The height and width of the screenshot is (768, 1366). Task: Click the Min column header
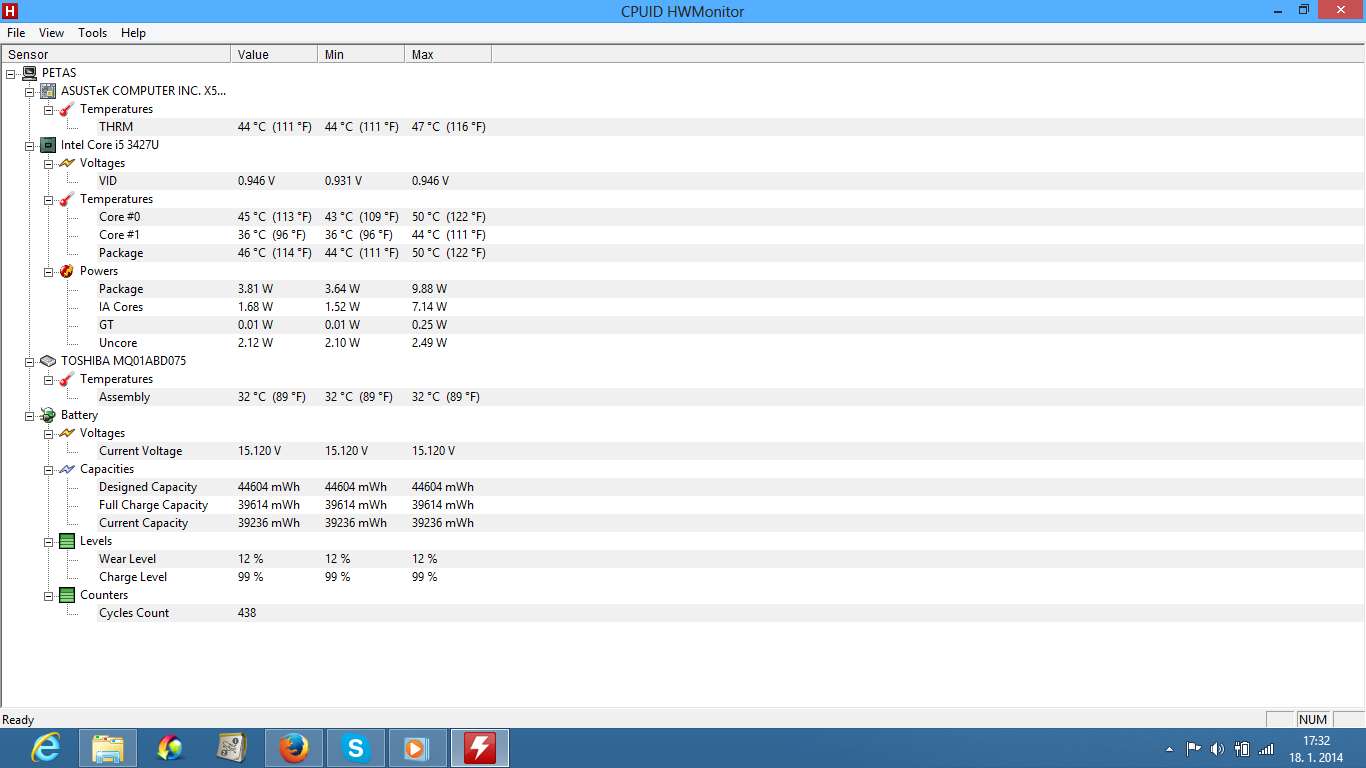(x=361, y=54)
